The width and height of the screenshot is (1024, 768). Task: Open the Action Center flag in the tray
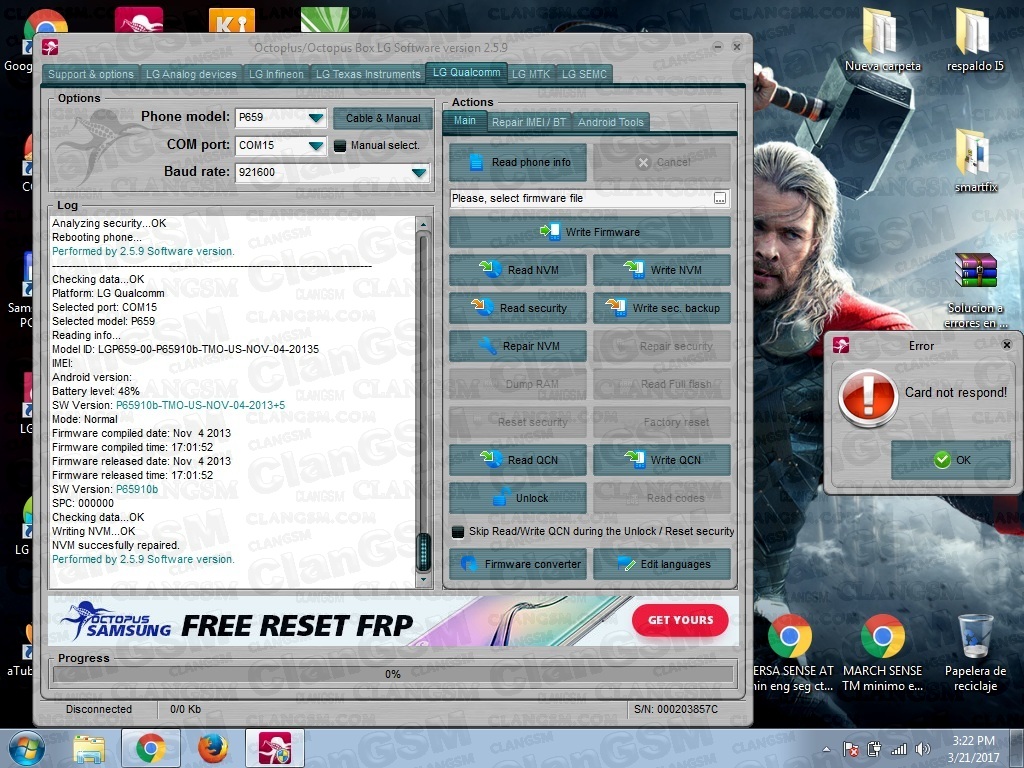coord(851,750)
